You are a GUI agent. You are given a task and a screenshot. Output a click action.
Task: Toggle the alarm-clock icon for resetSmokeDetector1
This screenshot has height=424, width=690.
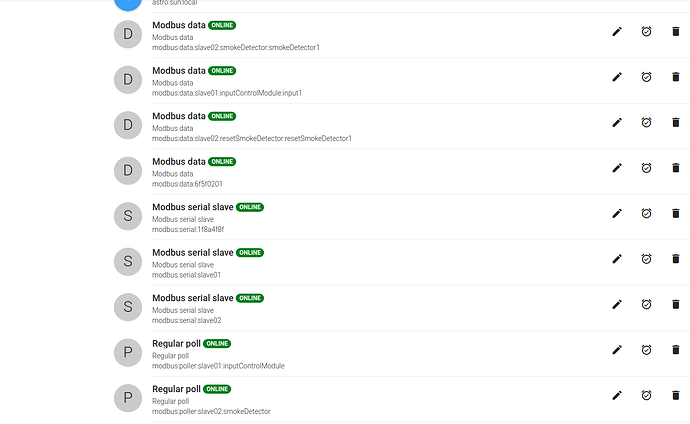[x=646, y=122]
